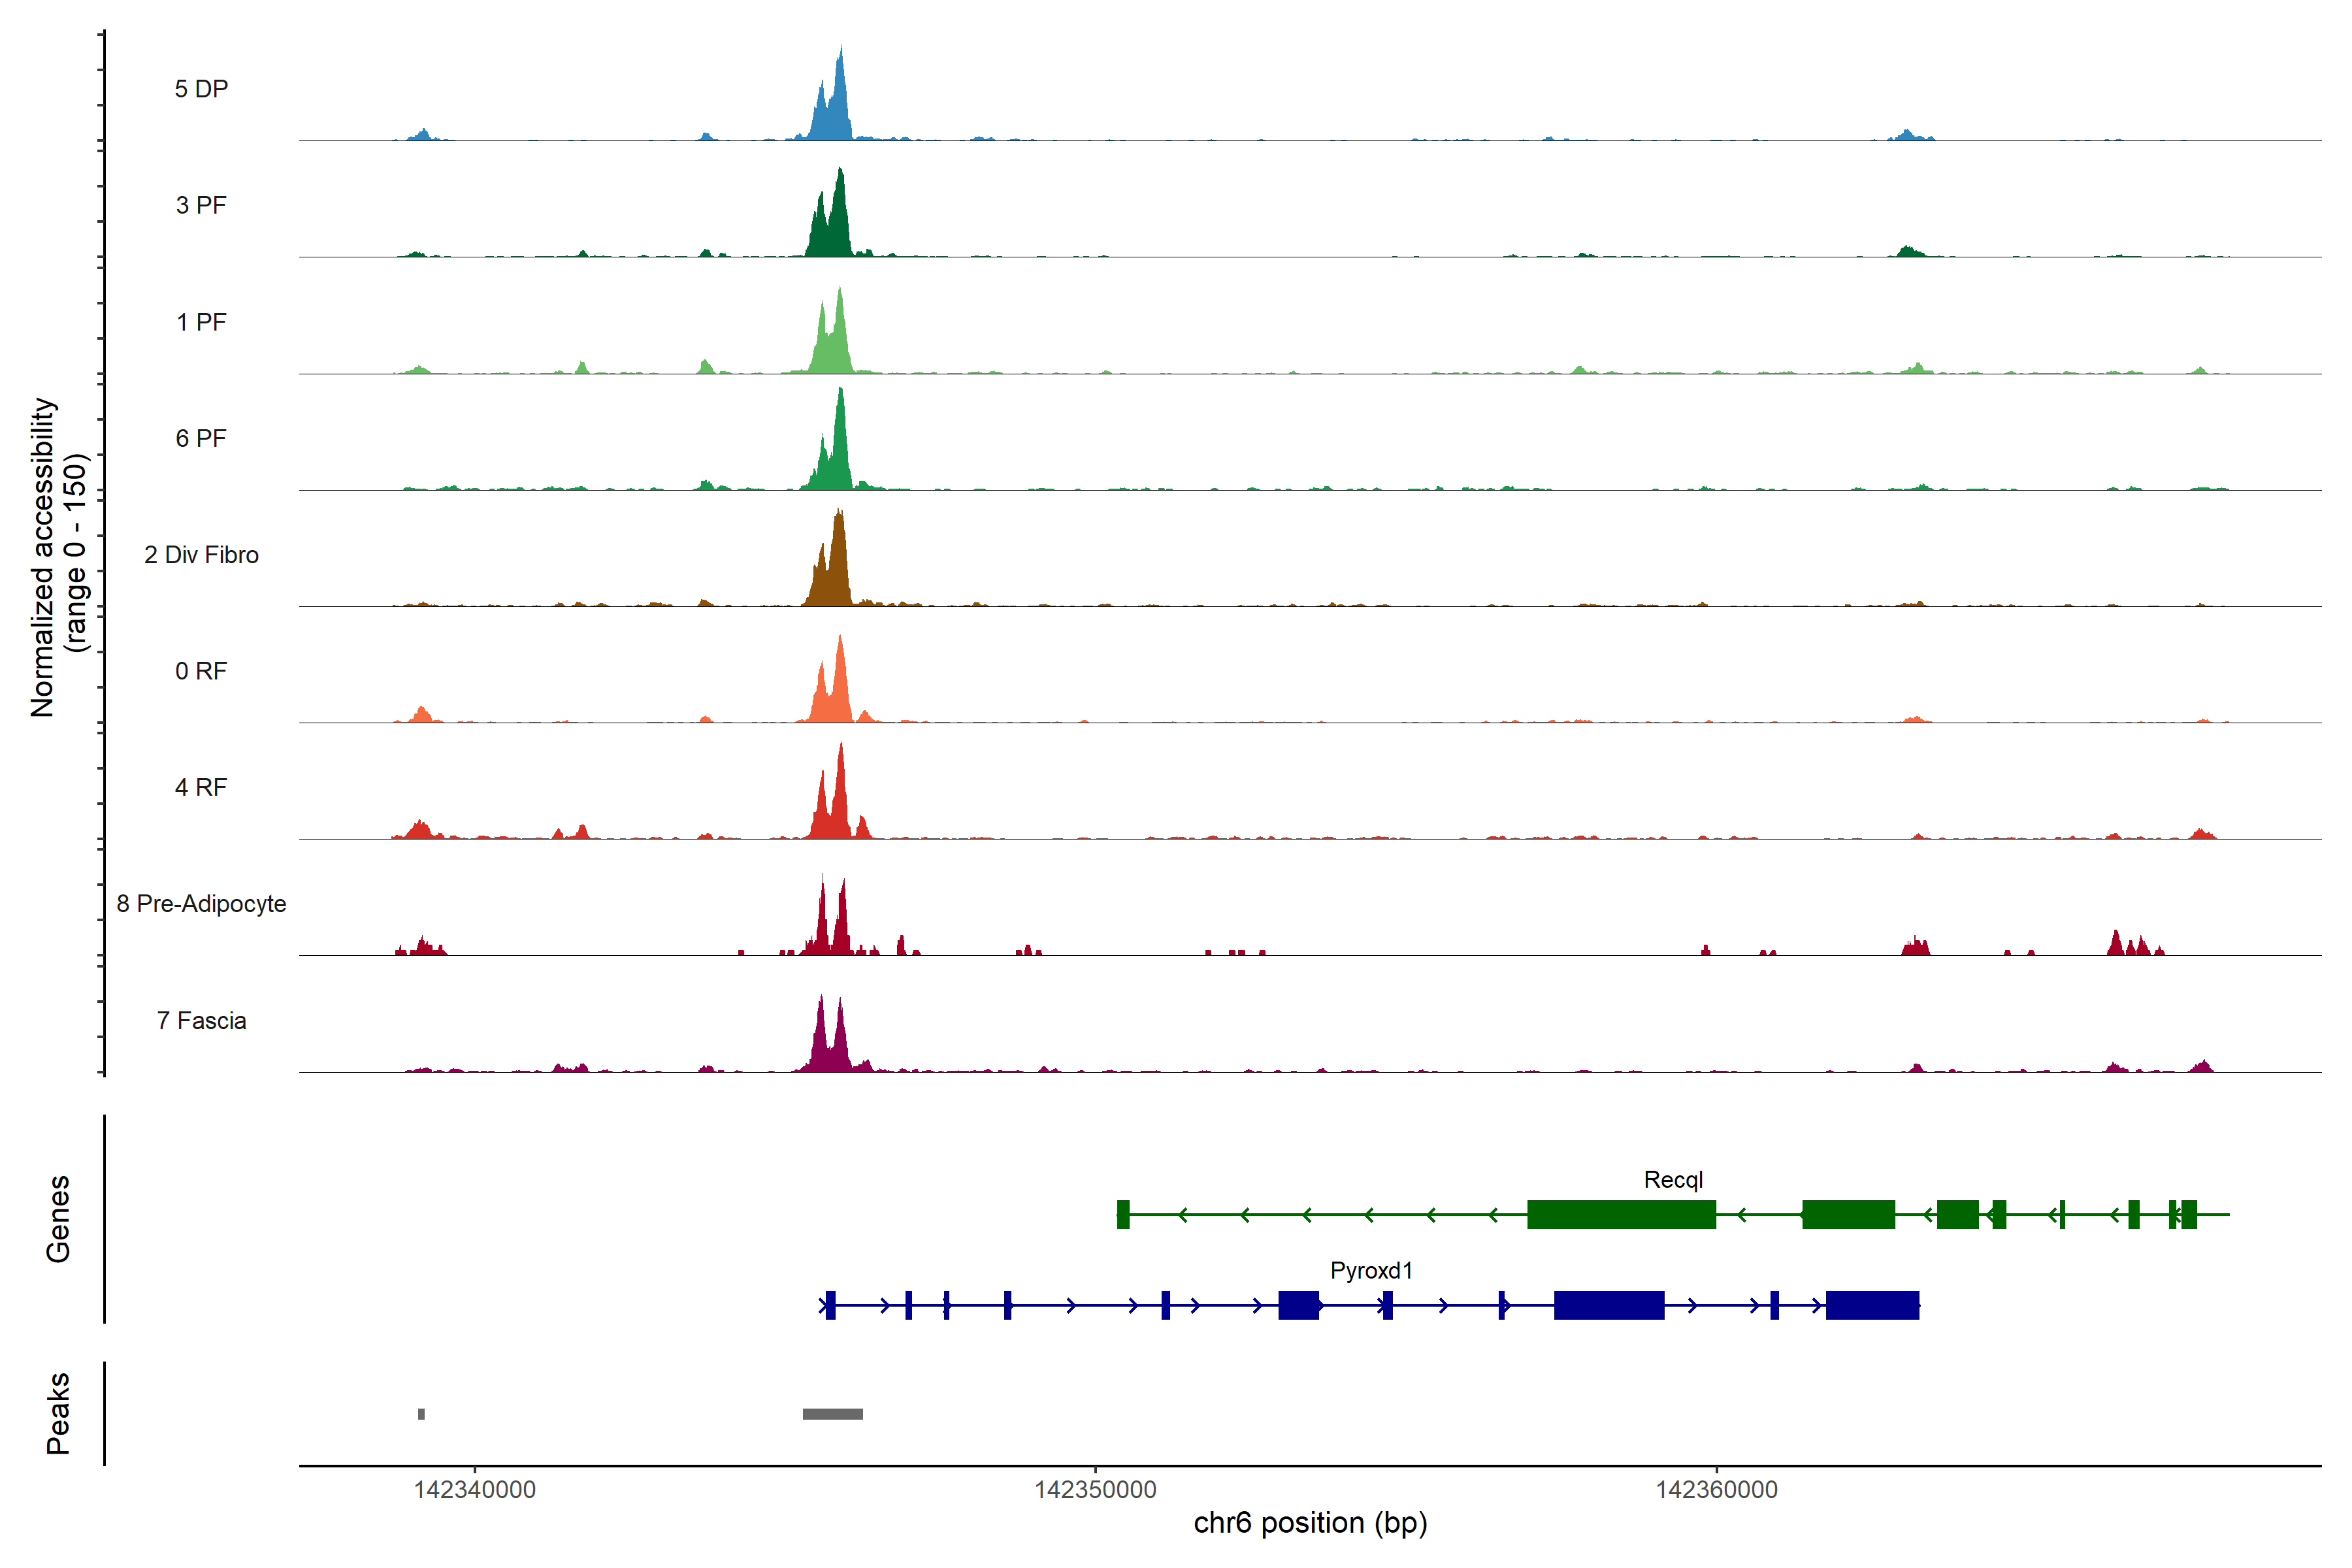The width and height of the screenshot is (2352, 1568).
Task: Select the 7 Fascia track label
Action: (x=201, y=1020)
